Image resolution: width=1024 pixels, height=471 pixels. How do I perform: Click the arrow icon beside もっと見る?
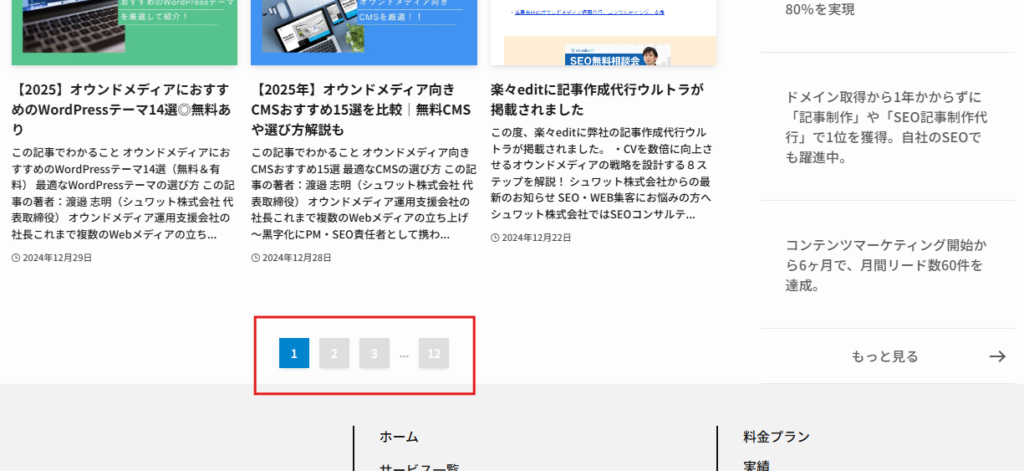[x=997, y=356]
